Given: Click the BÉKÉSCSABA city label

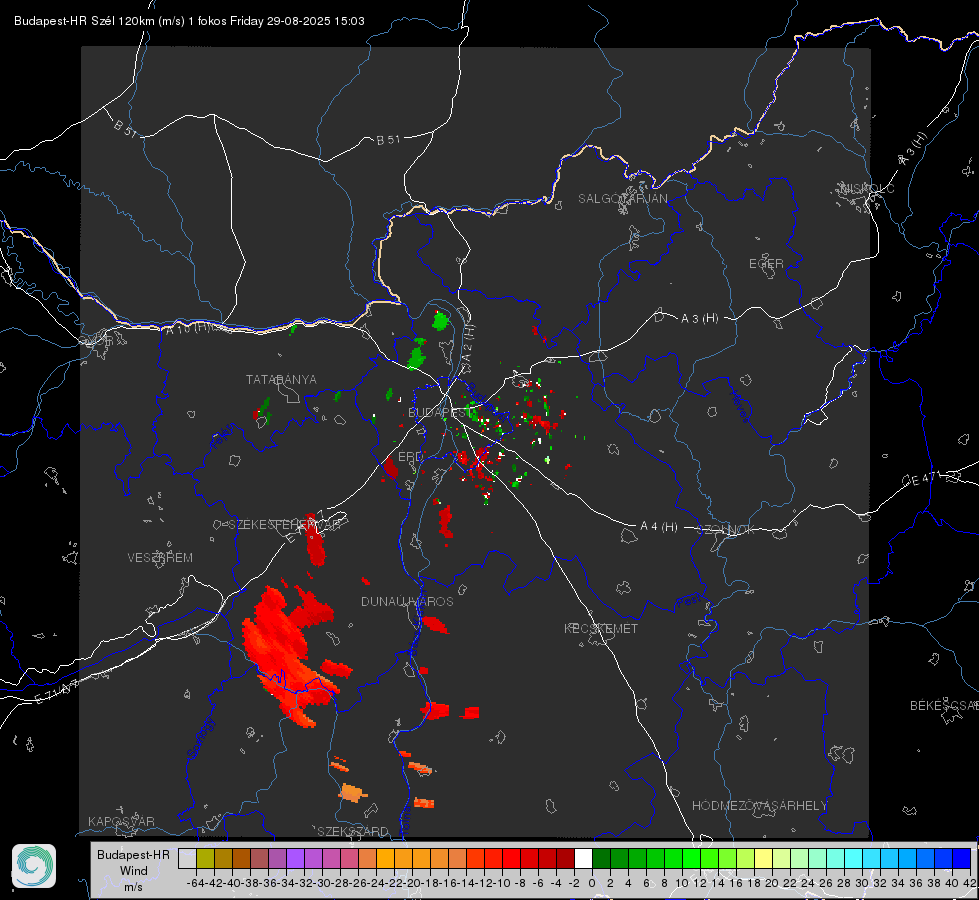Looking at the screenshot, I should (x=944, y=706).
